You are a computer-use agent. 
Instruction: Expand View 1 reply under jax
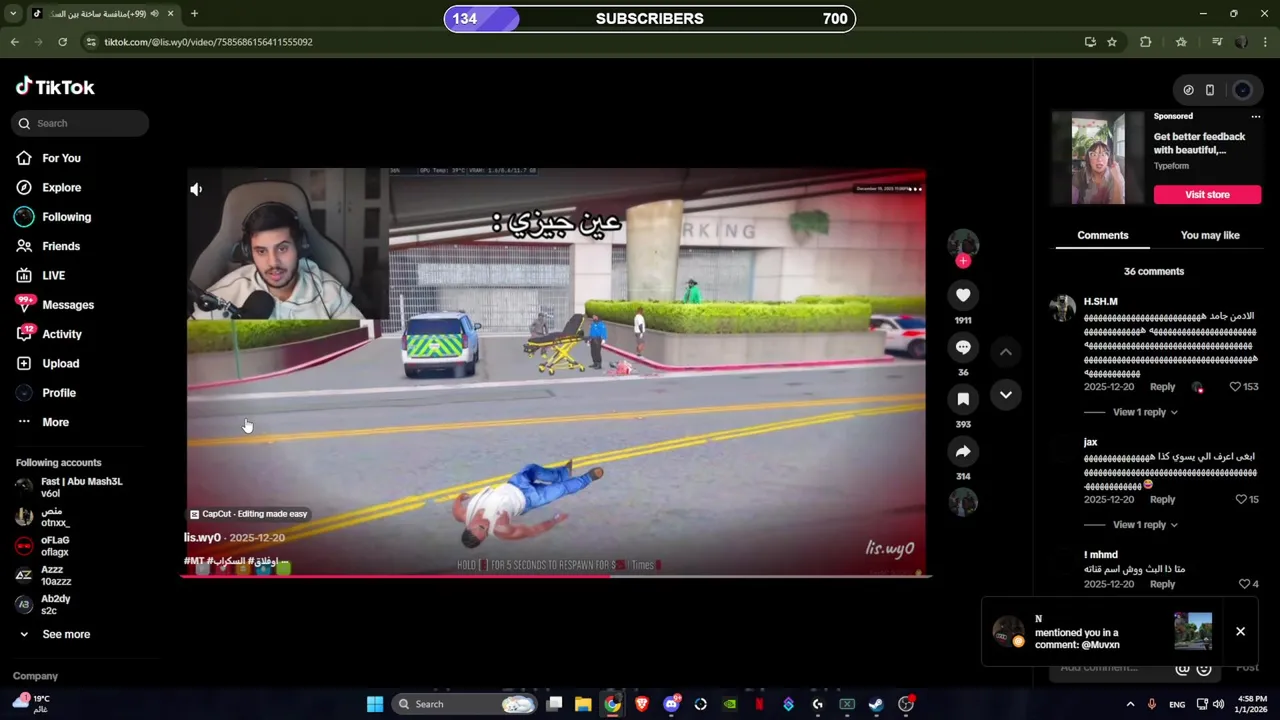click(x=1145, y=524)
